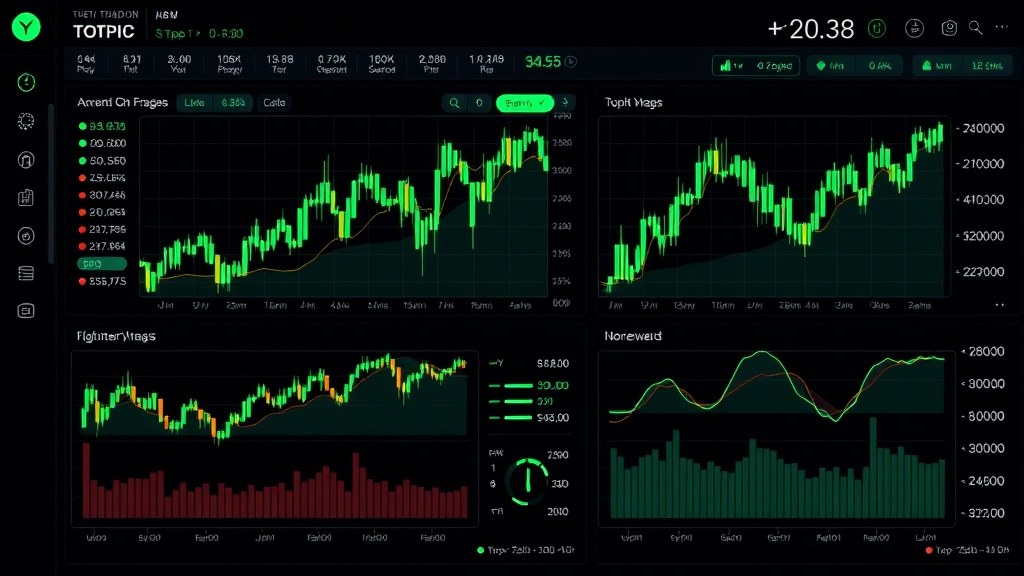The width and height of the screenshot is (1024, 576).
Task: Click the arrow icon right of green pill
Action: (566, 102)
